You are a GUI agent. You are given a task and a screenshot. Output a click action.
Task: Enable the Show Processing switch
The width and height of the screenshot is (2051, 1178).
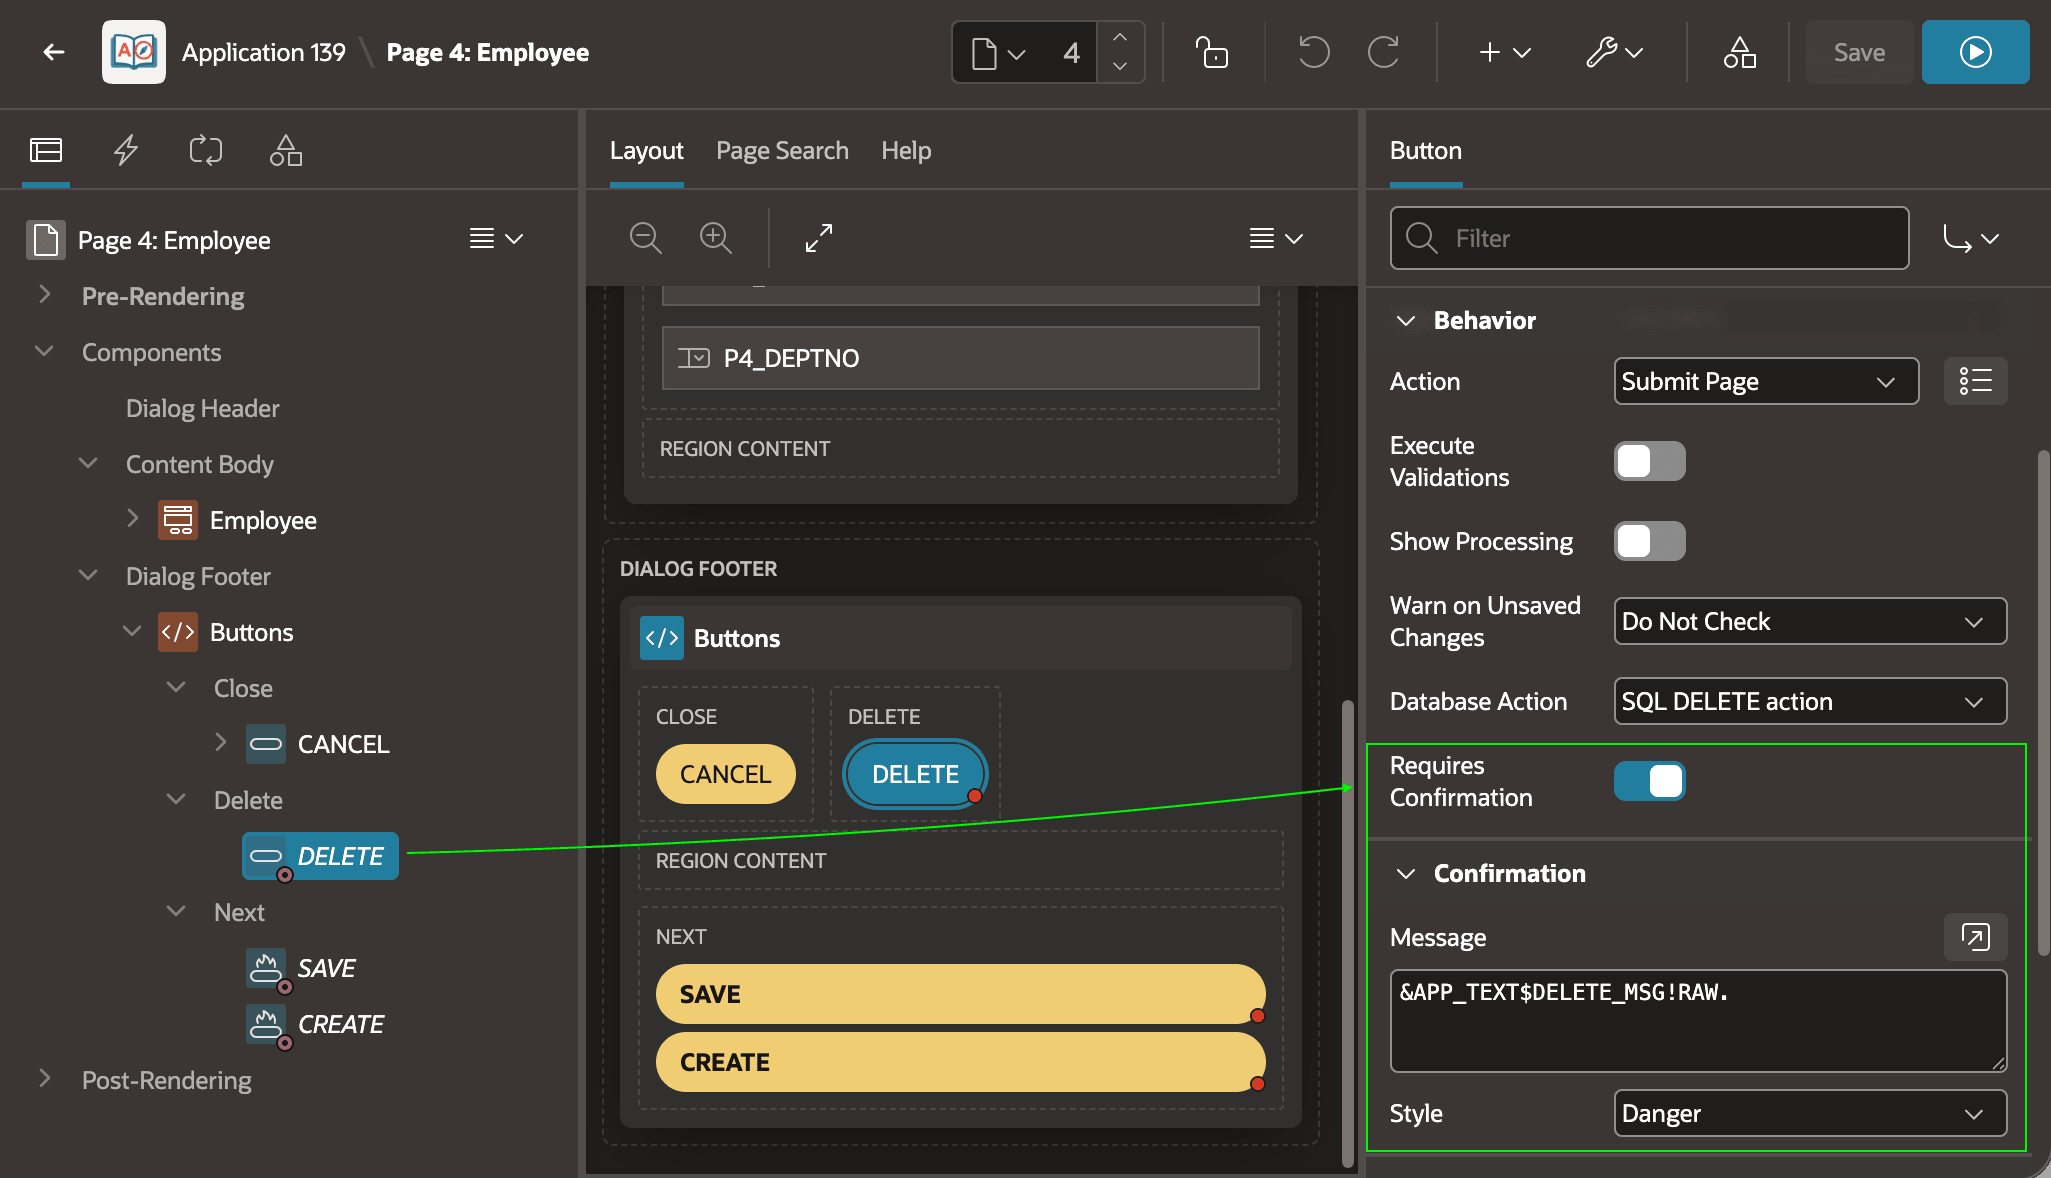1650,541
